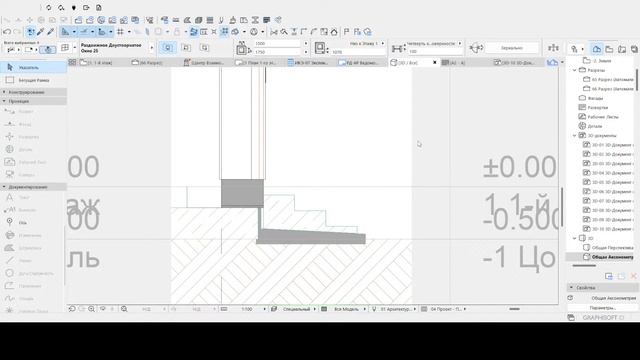Select 'Рабочие Листы' in the Navigator tree
The image size is (640, 360).
click(603, 117)
